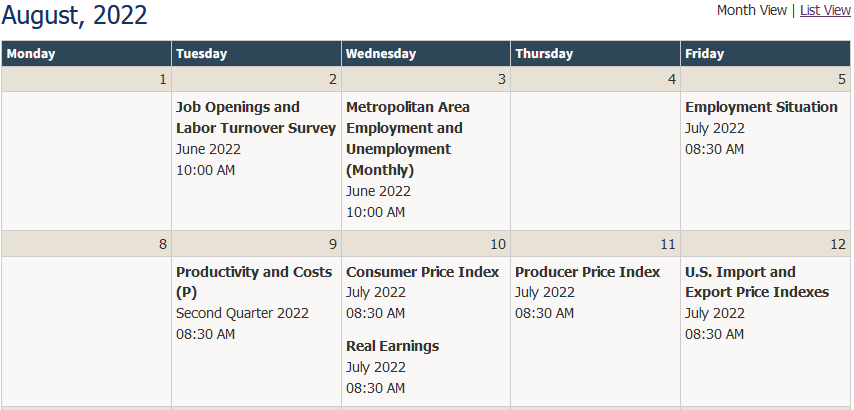
Task: Click 08:30 AM under Real Earnings
Action: click(375, 388)
